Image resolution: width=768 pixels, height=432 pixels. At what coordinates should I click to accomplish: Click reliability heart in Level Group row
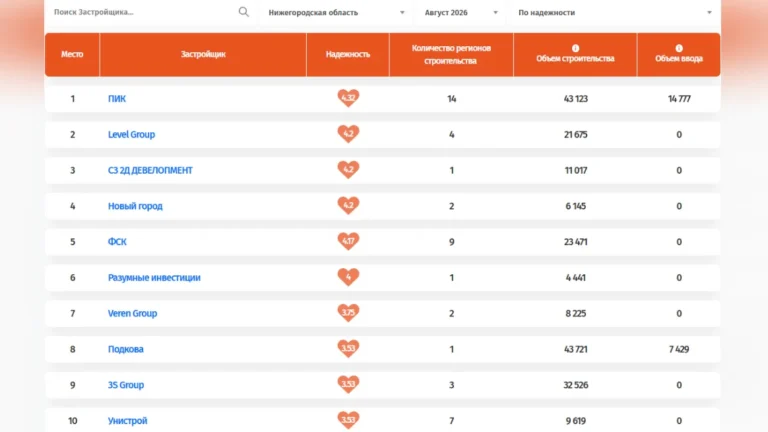(348, 134)
